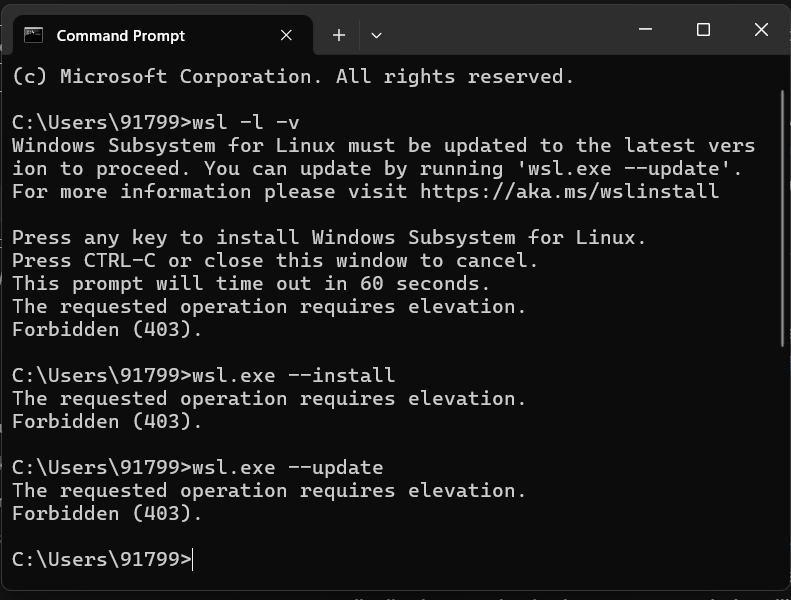The height and width of the screenshot is (600, 791).
Task: Click the empty title bar area beside the dropdown
Action: coord(504,30)
